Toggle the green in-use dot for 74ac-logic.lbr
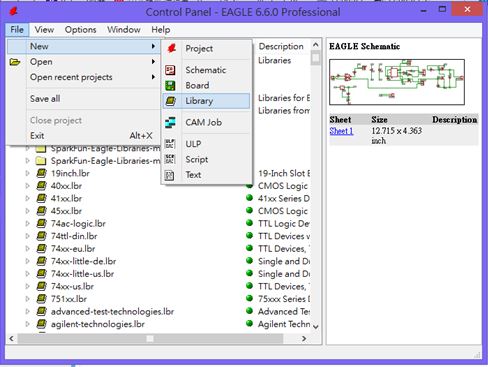 click(x=249, y=223)
